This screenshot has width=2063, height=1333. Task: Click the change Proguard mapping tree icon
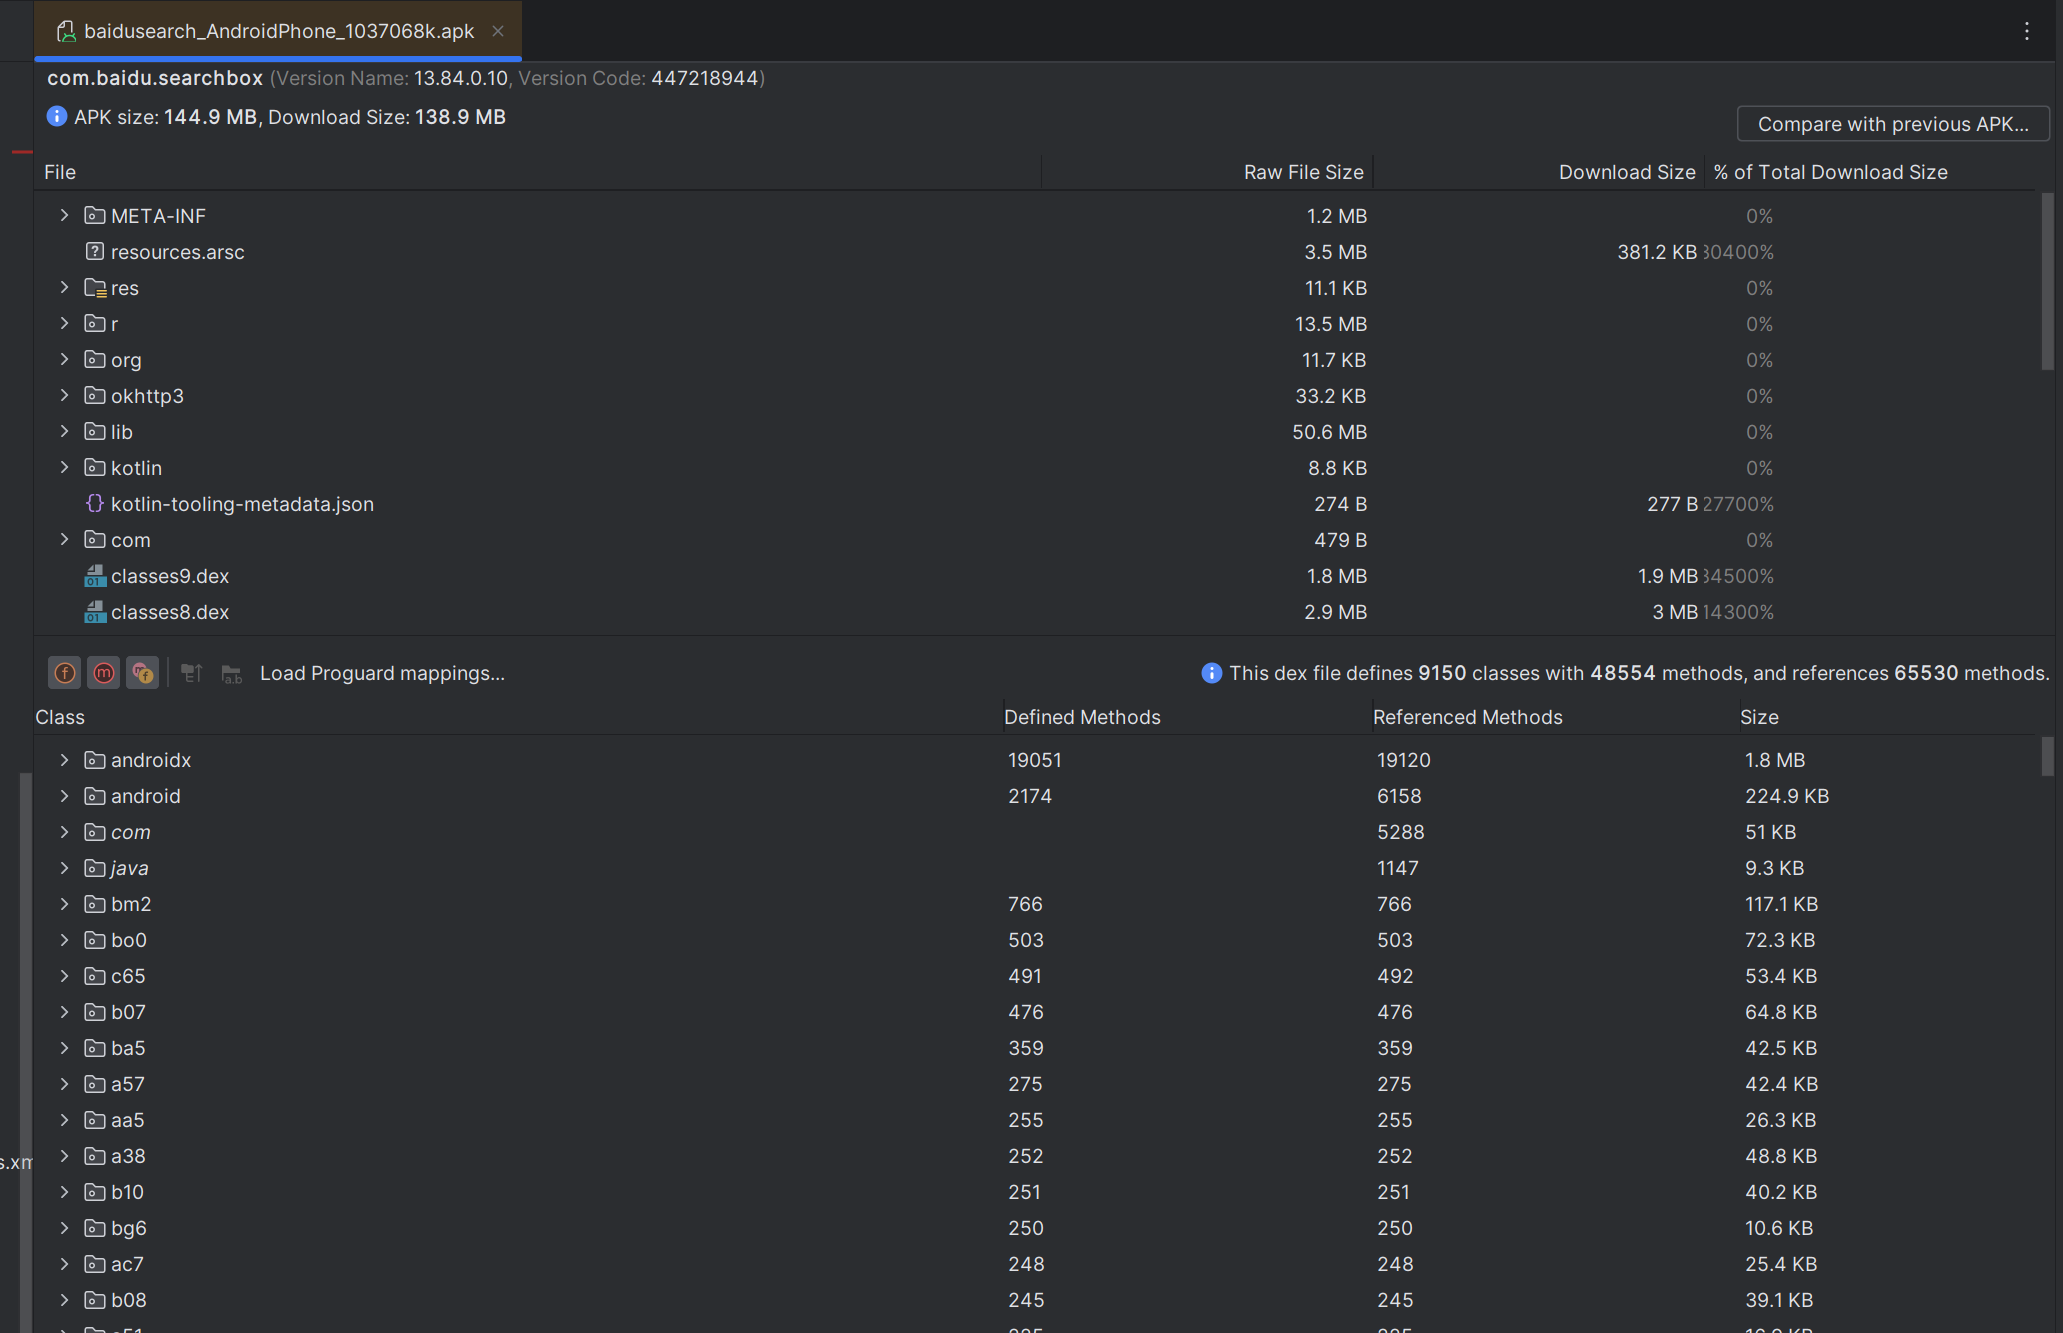tap(192, 673)
